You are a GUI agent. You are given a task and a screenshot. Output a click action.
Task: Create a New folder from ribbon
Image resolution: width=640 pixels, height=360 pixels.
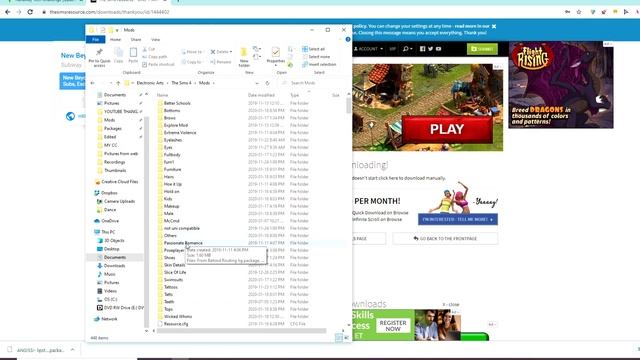pos(244,57)
